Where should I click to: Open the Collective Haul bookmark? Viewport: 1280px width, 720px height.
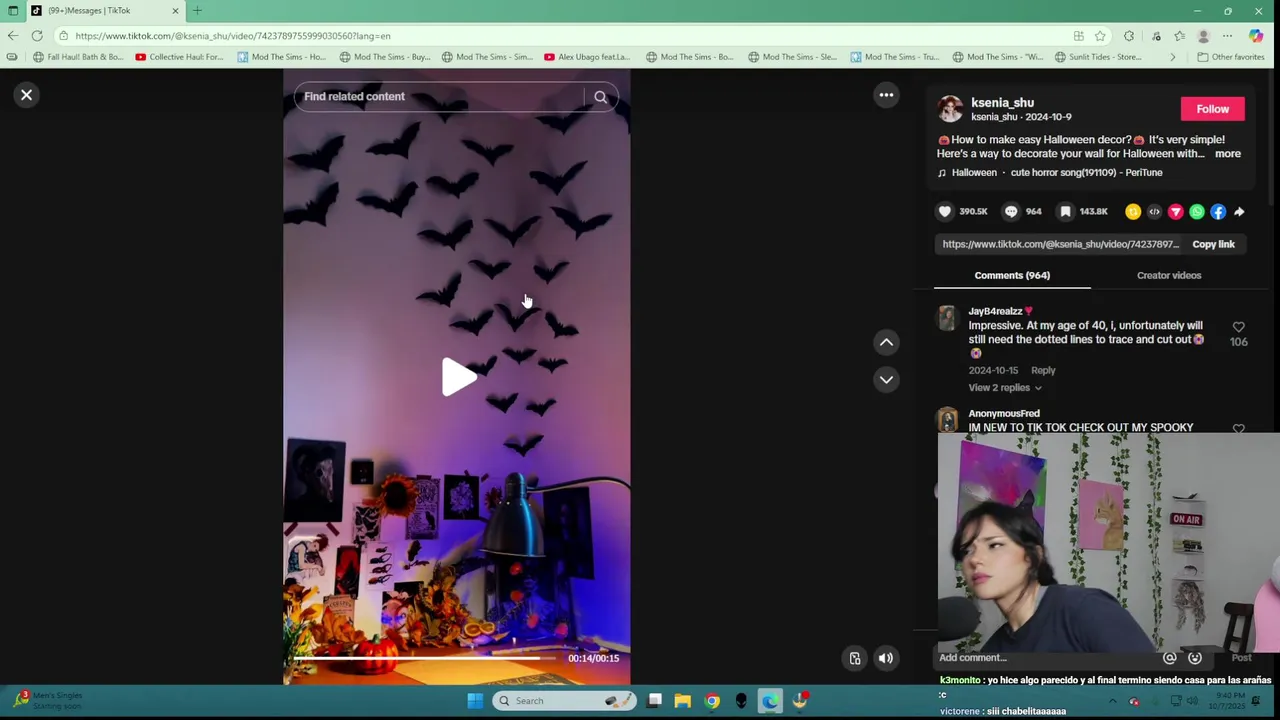pyautogui.click(x=180, y=57)
